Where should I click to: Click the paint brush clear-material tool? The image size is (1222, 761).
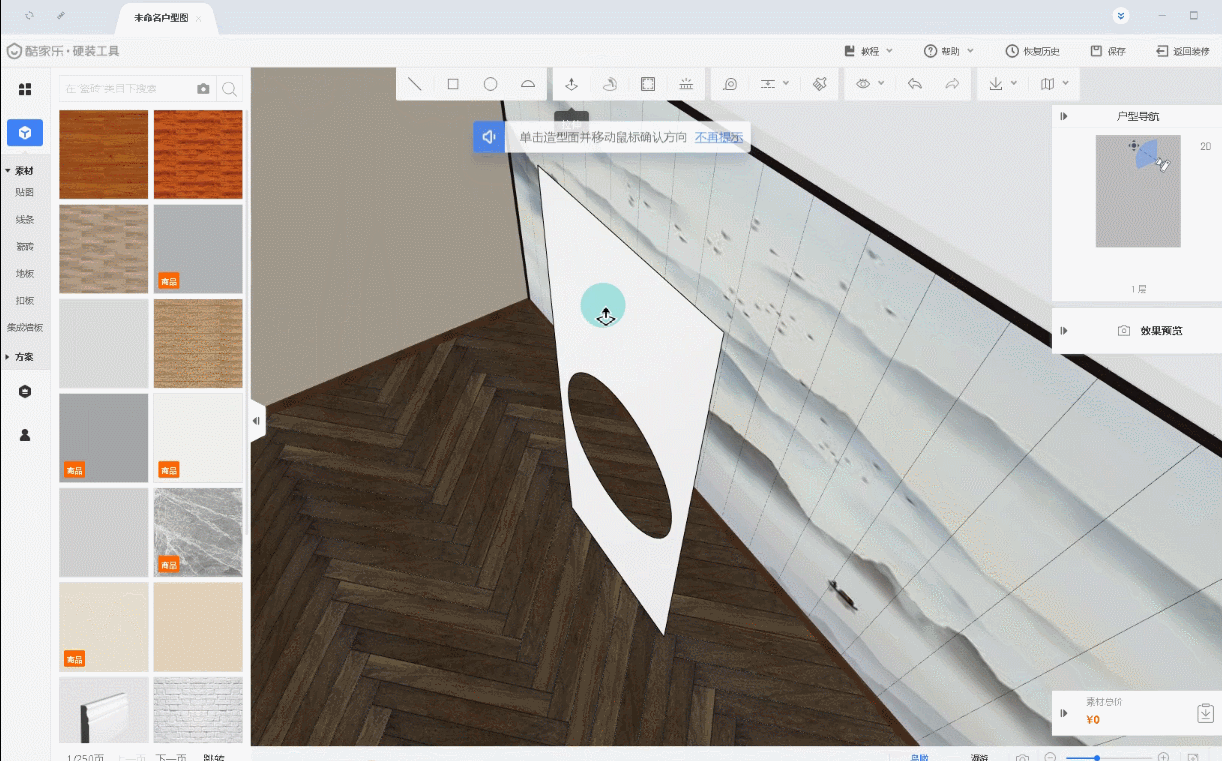point(820,84)
